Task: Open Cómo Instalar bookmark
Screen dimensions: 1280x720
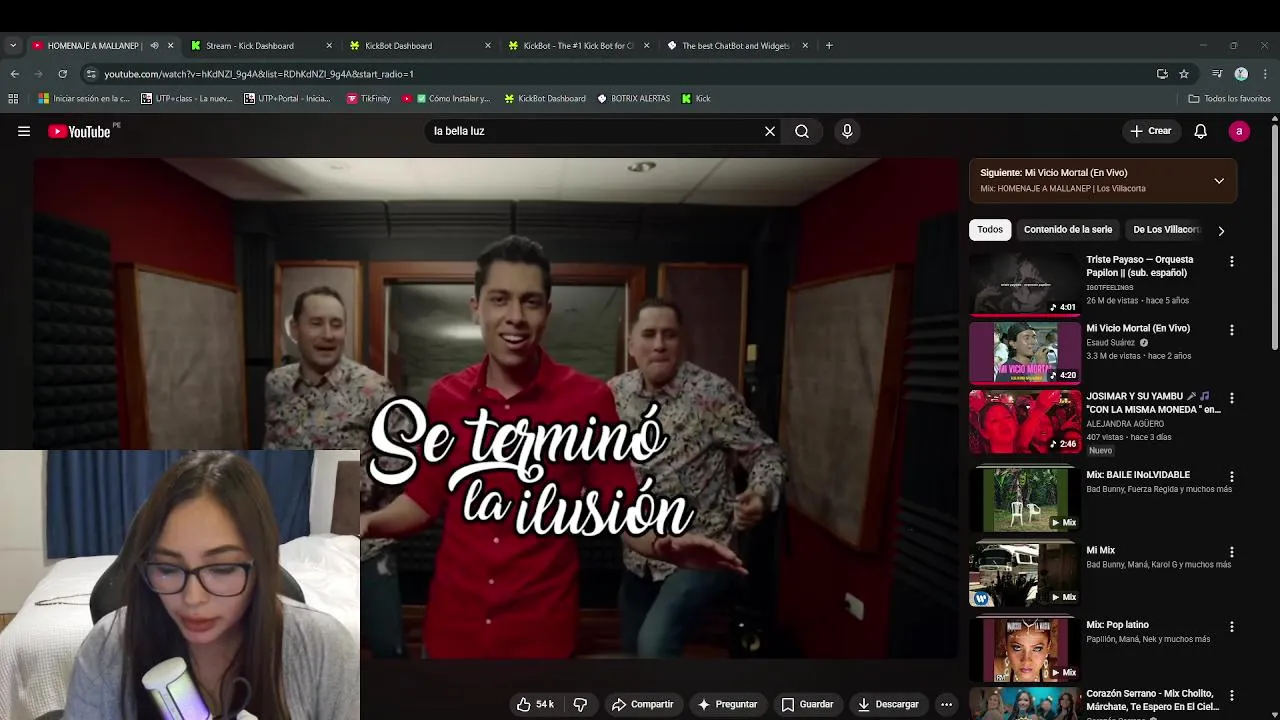Action: click(x=446, y=98)
